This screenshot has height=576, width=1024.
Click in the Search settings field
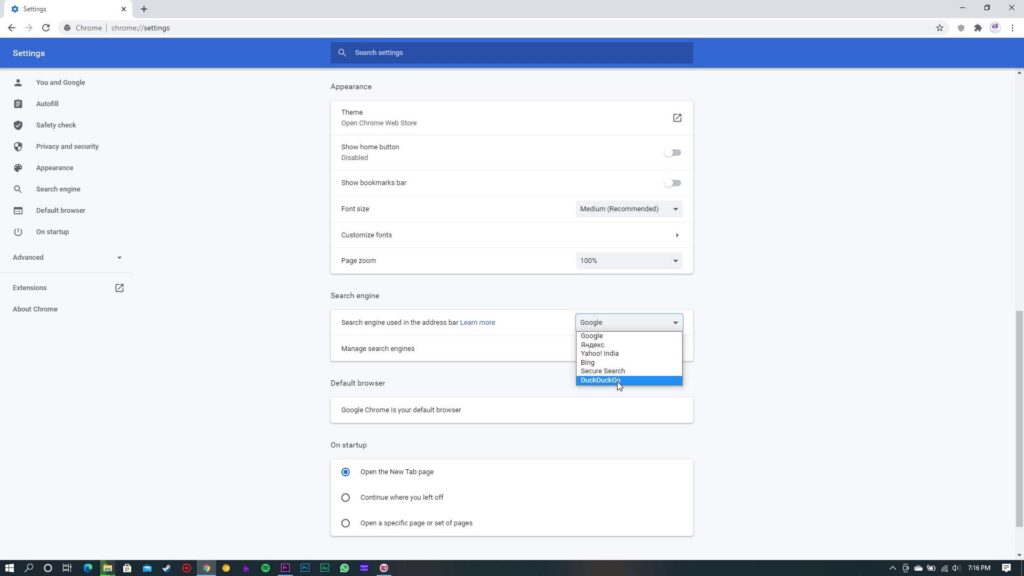tap(511, 53)
